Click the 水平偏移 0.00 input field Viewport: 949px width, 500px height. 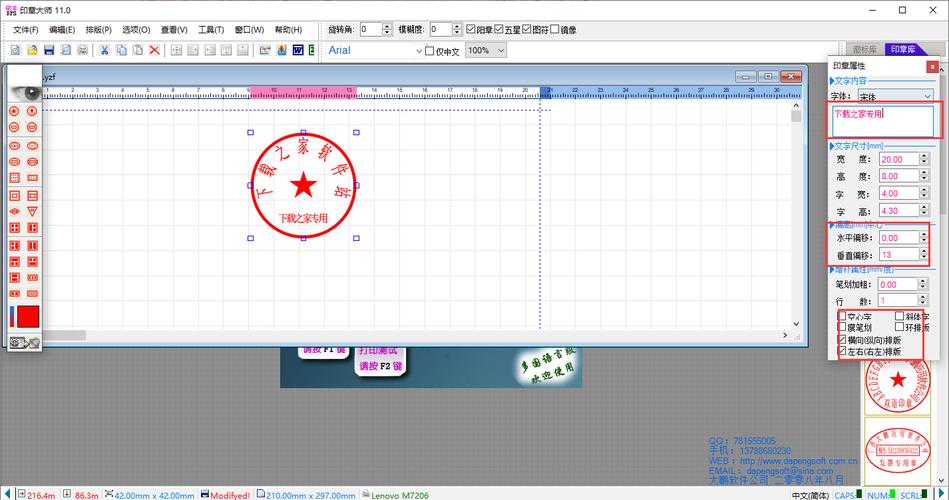click(x=899, y=238)
